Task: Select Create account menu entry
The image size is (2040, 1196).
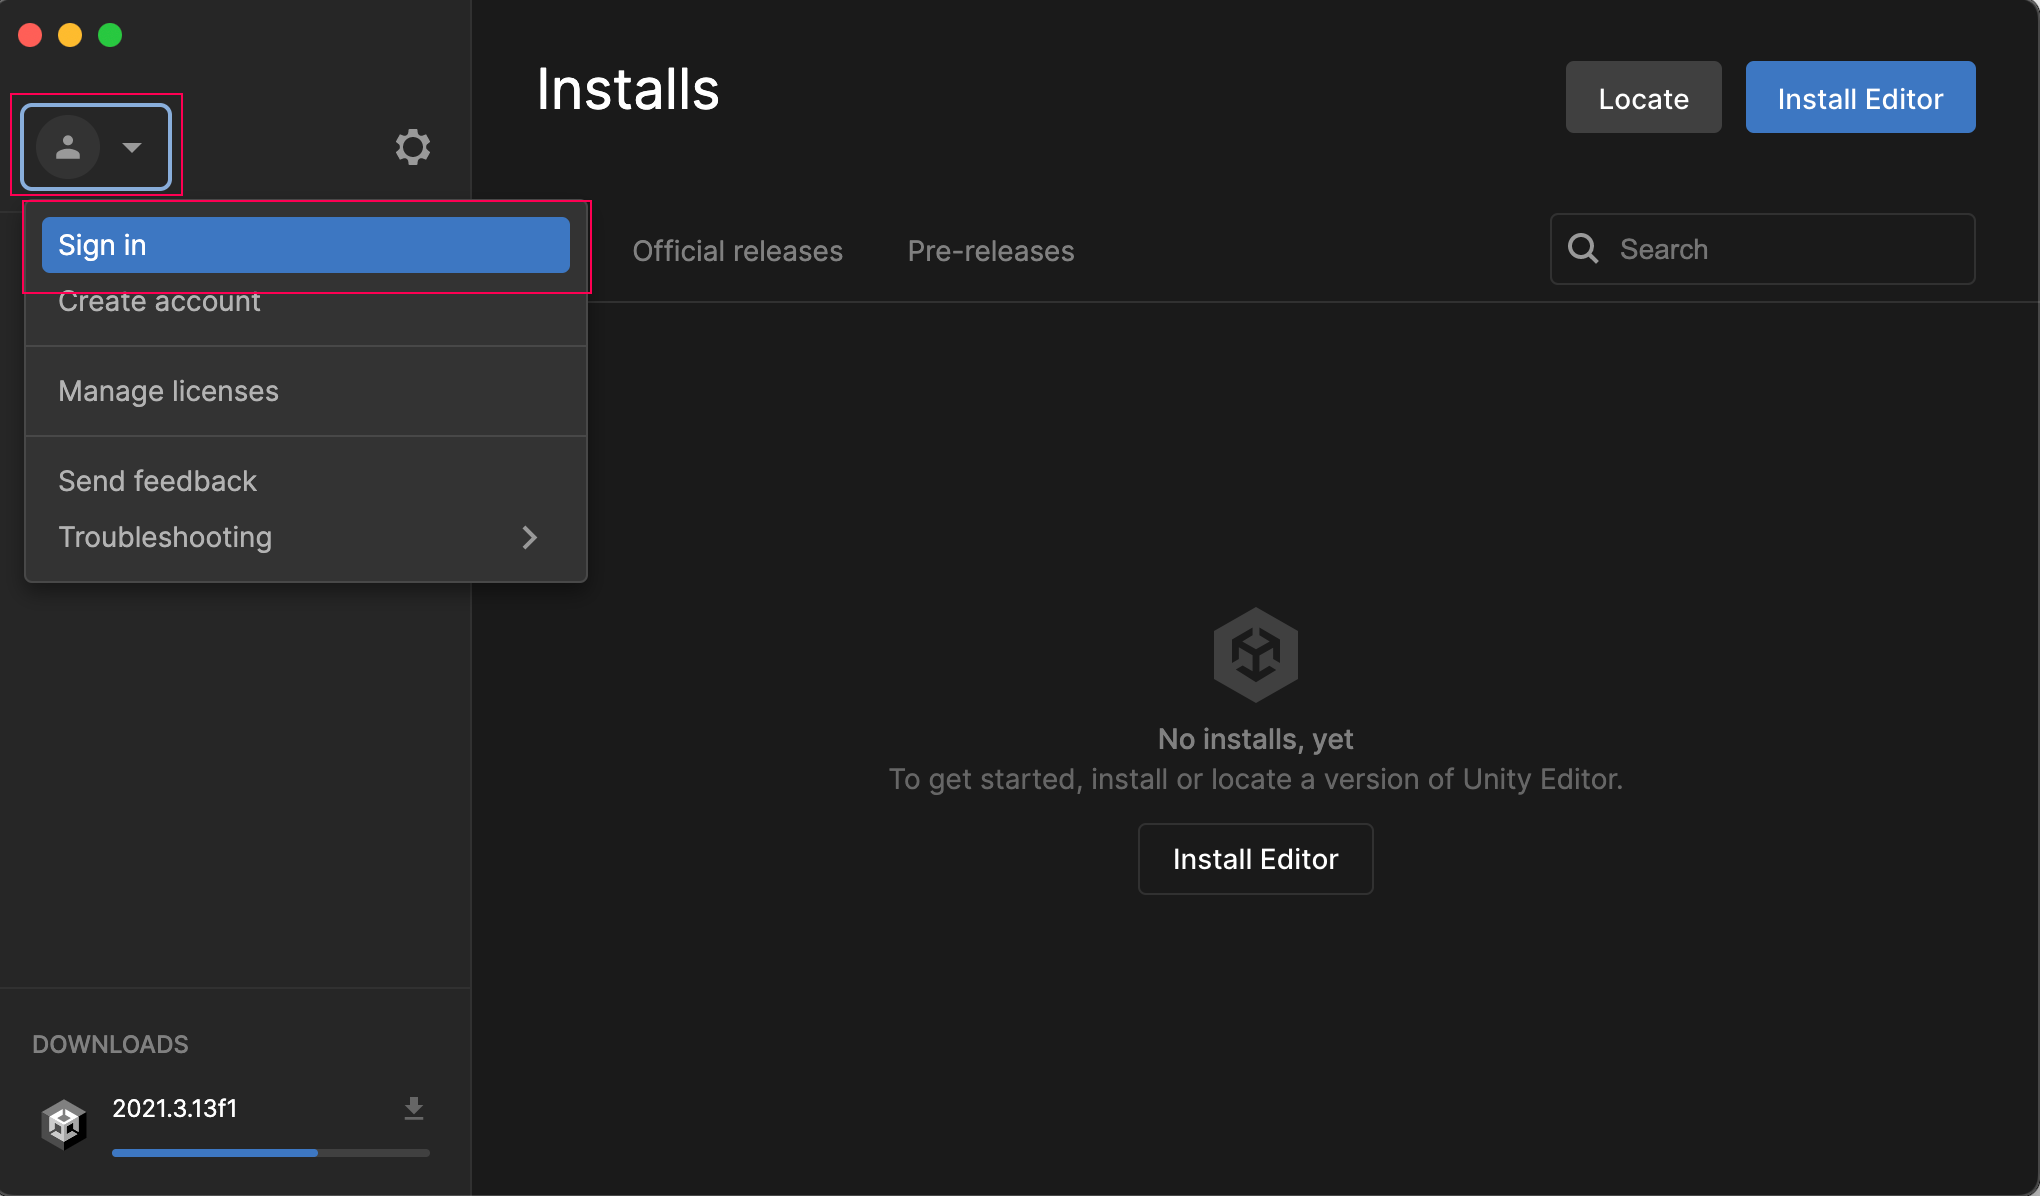Action: click(160, 303)
